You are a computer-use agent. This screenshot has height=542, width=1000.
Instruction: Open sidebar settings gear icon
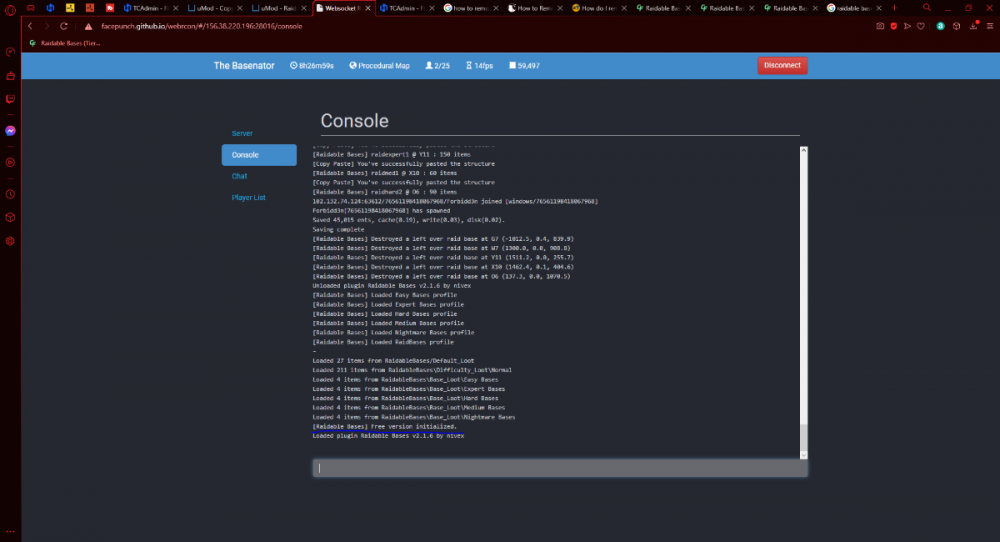(10, 241)
